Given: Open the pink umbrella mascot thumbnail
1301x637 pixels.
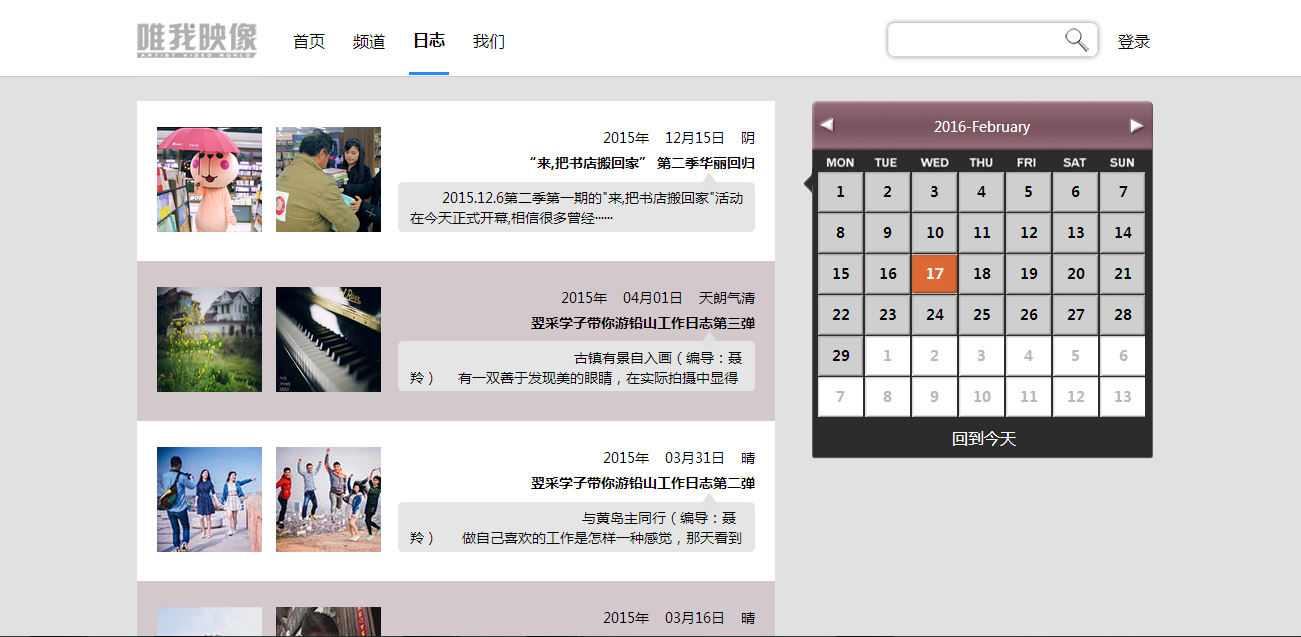Looking at the screenshot, I should (x=209, y=179).
